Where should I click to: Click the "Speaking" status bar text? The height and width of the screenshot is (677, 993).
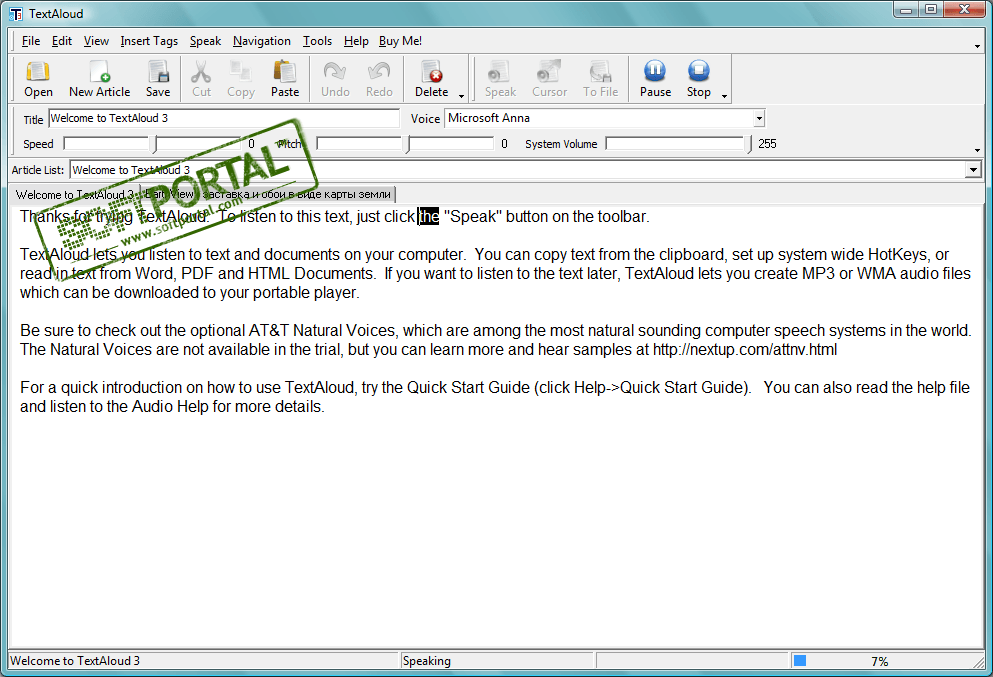pyautogui.click(x=427, y=661)
